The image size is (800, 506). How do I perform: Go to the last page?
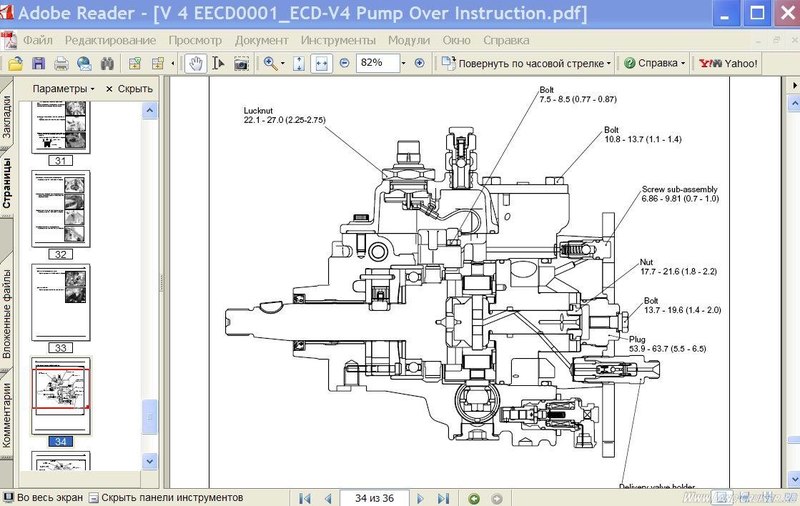click(443, 498)
